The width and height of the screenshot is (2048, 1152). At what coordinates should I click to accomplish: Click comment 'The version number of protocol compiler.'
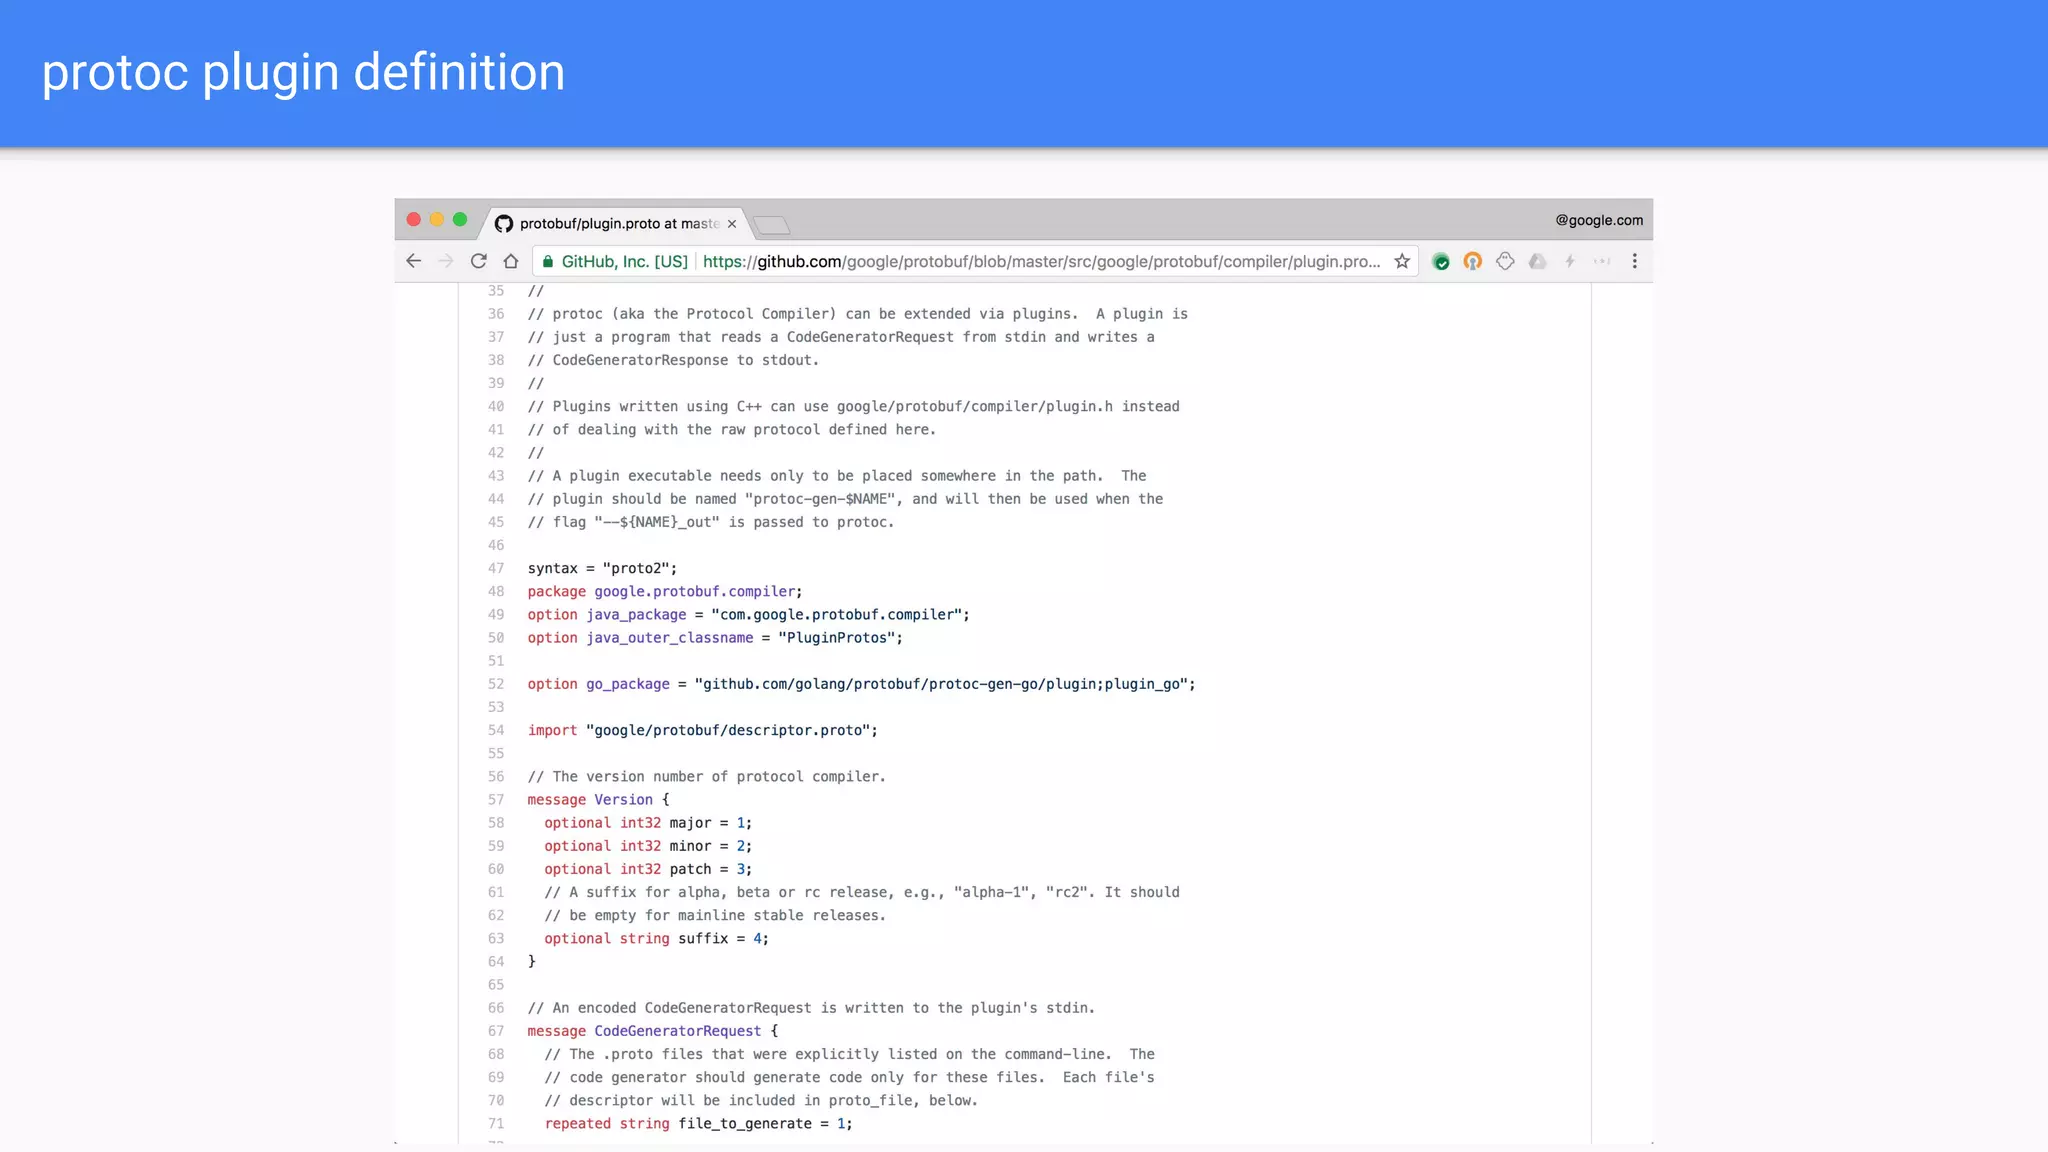[707, 777]
